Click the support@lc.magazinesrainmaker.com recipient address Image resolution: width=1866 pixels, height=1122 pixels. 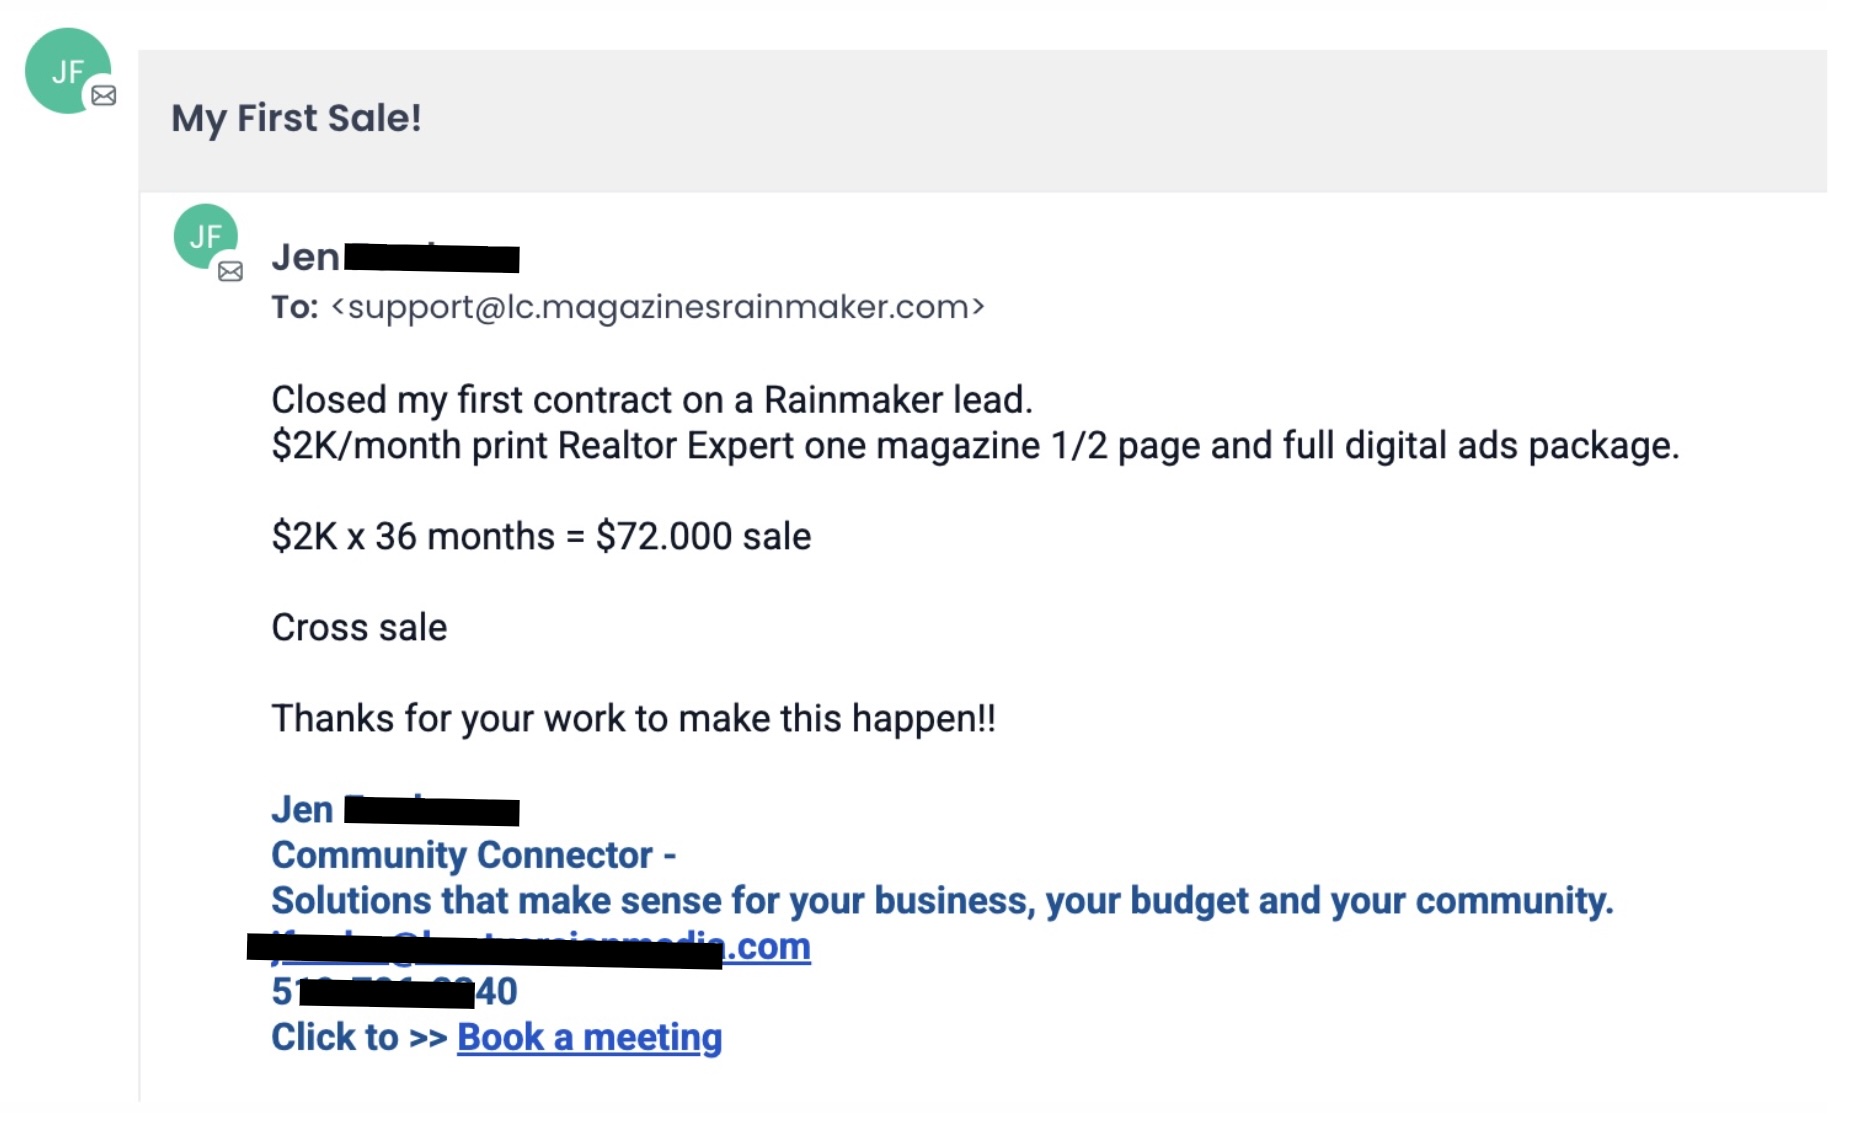[x=657, y=307]
